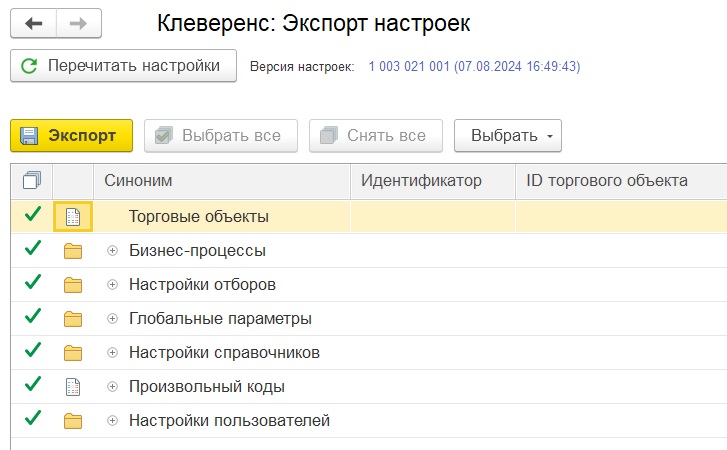Uncheck the Торговые объекты row checkmark
Image resolution: width=727 pixels, height=450 pixels.
[x=32, y=214]
